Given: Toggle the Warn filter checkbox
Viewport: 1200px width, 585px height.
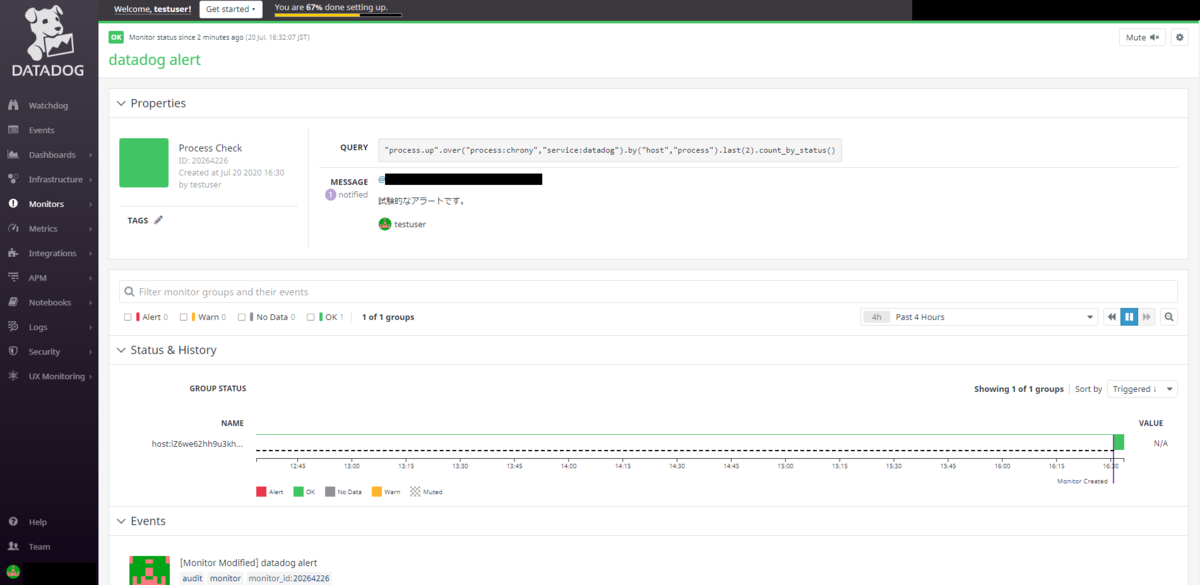Looking at the screenshot, I should pos(184,317).
